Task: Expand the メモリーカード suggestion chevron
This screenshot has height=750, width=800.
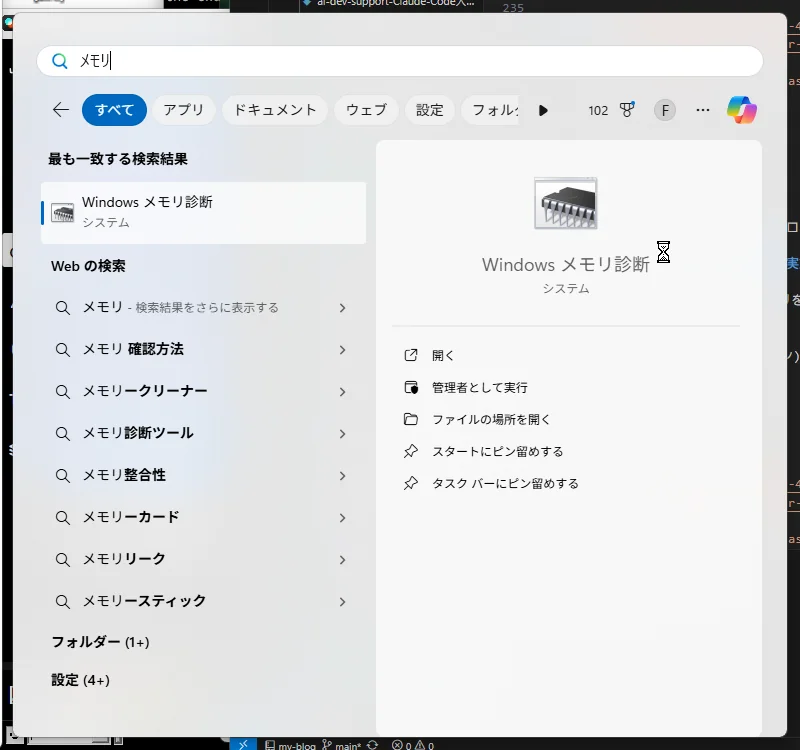Action: [342, 518]
